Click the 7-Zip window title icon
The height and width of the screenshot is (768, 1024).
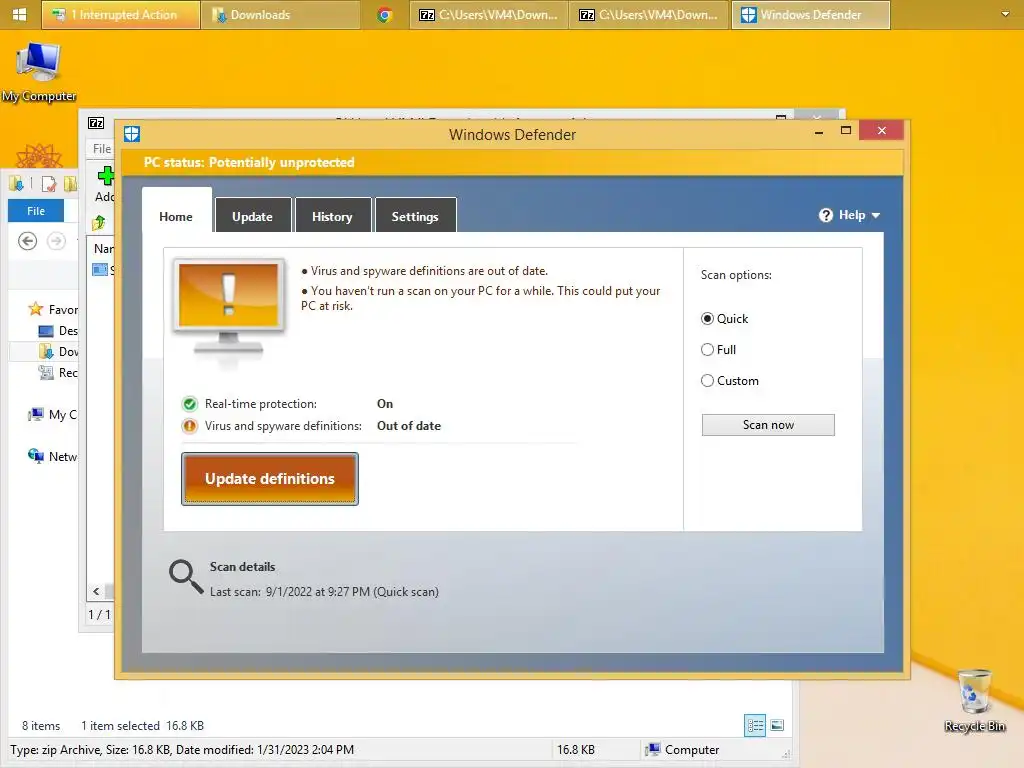(96, 123)
